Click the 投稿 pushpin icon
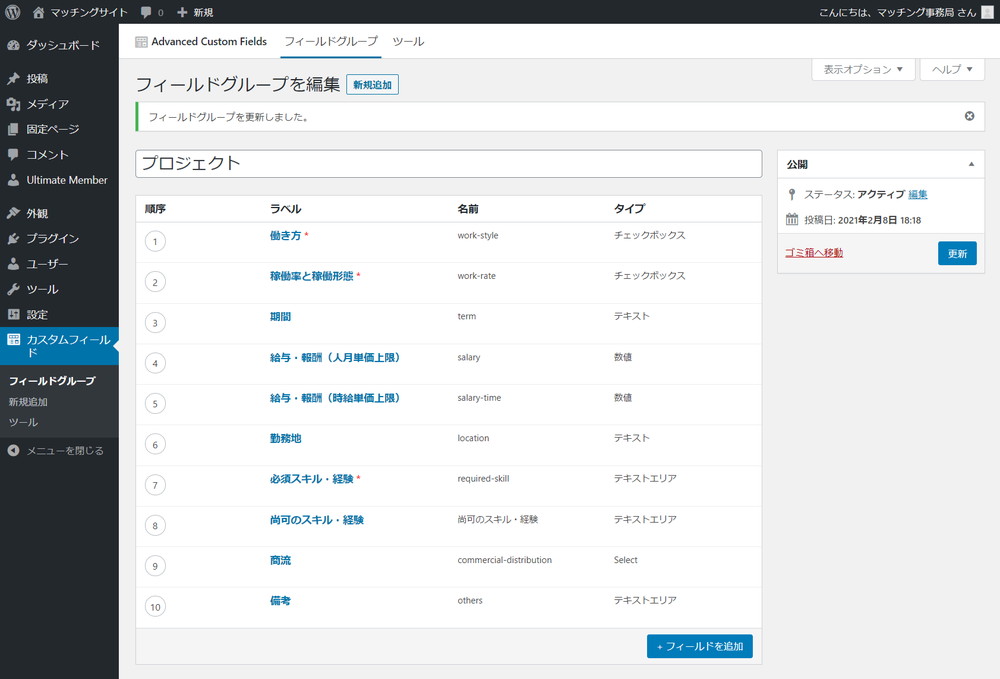This screenshot has height=679, width=1000. 13,78
